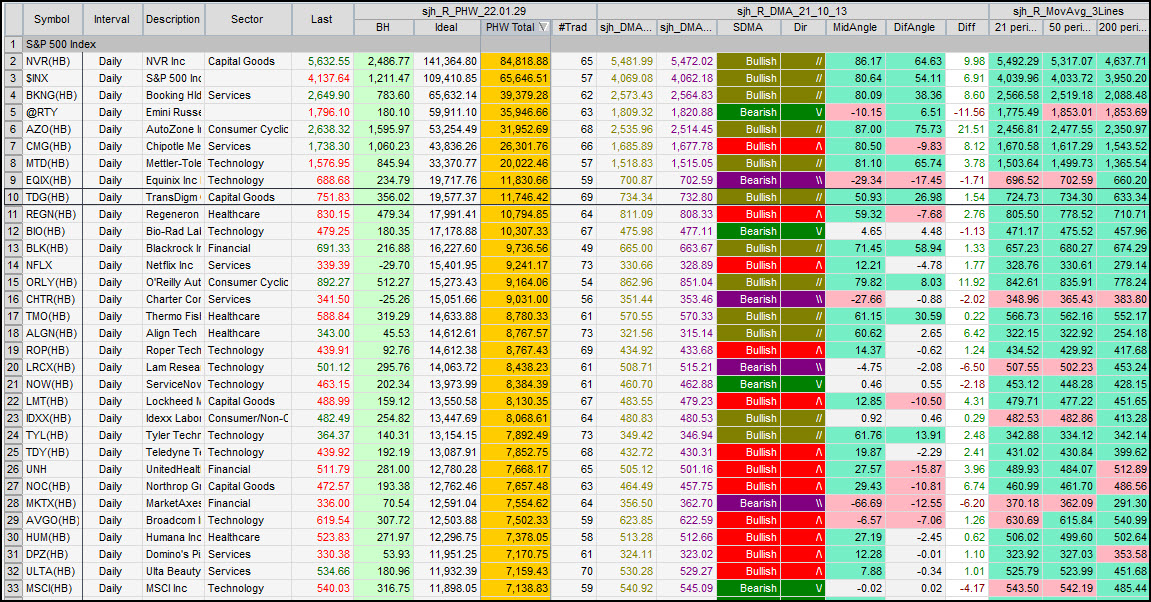Select the sjh_R_PHW_22.01.29 indicator group header

tap(474, 11)
